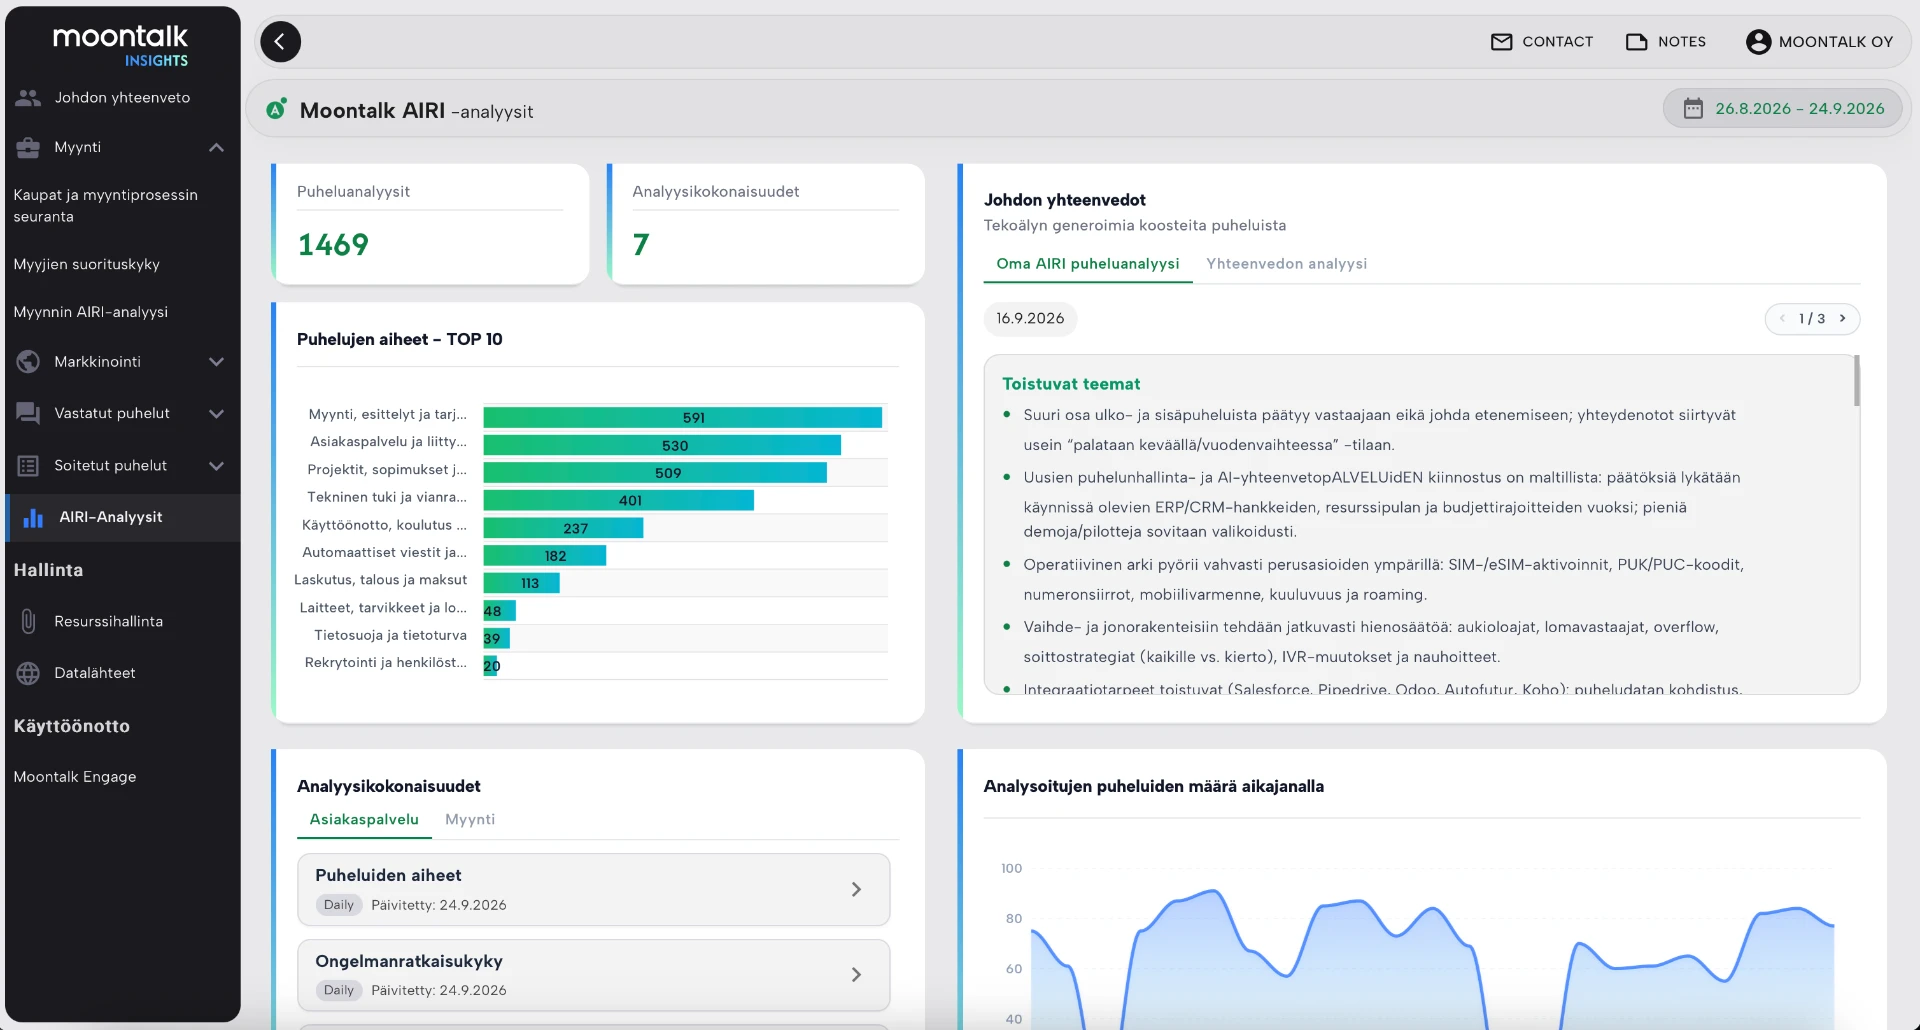Image resolution: width=1920 pixels, height=1030 pixels.
Task: Expand the Markkinointi menu section
Action: point(216,362)
